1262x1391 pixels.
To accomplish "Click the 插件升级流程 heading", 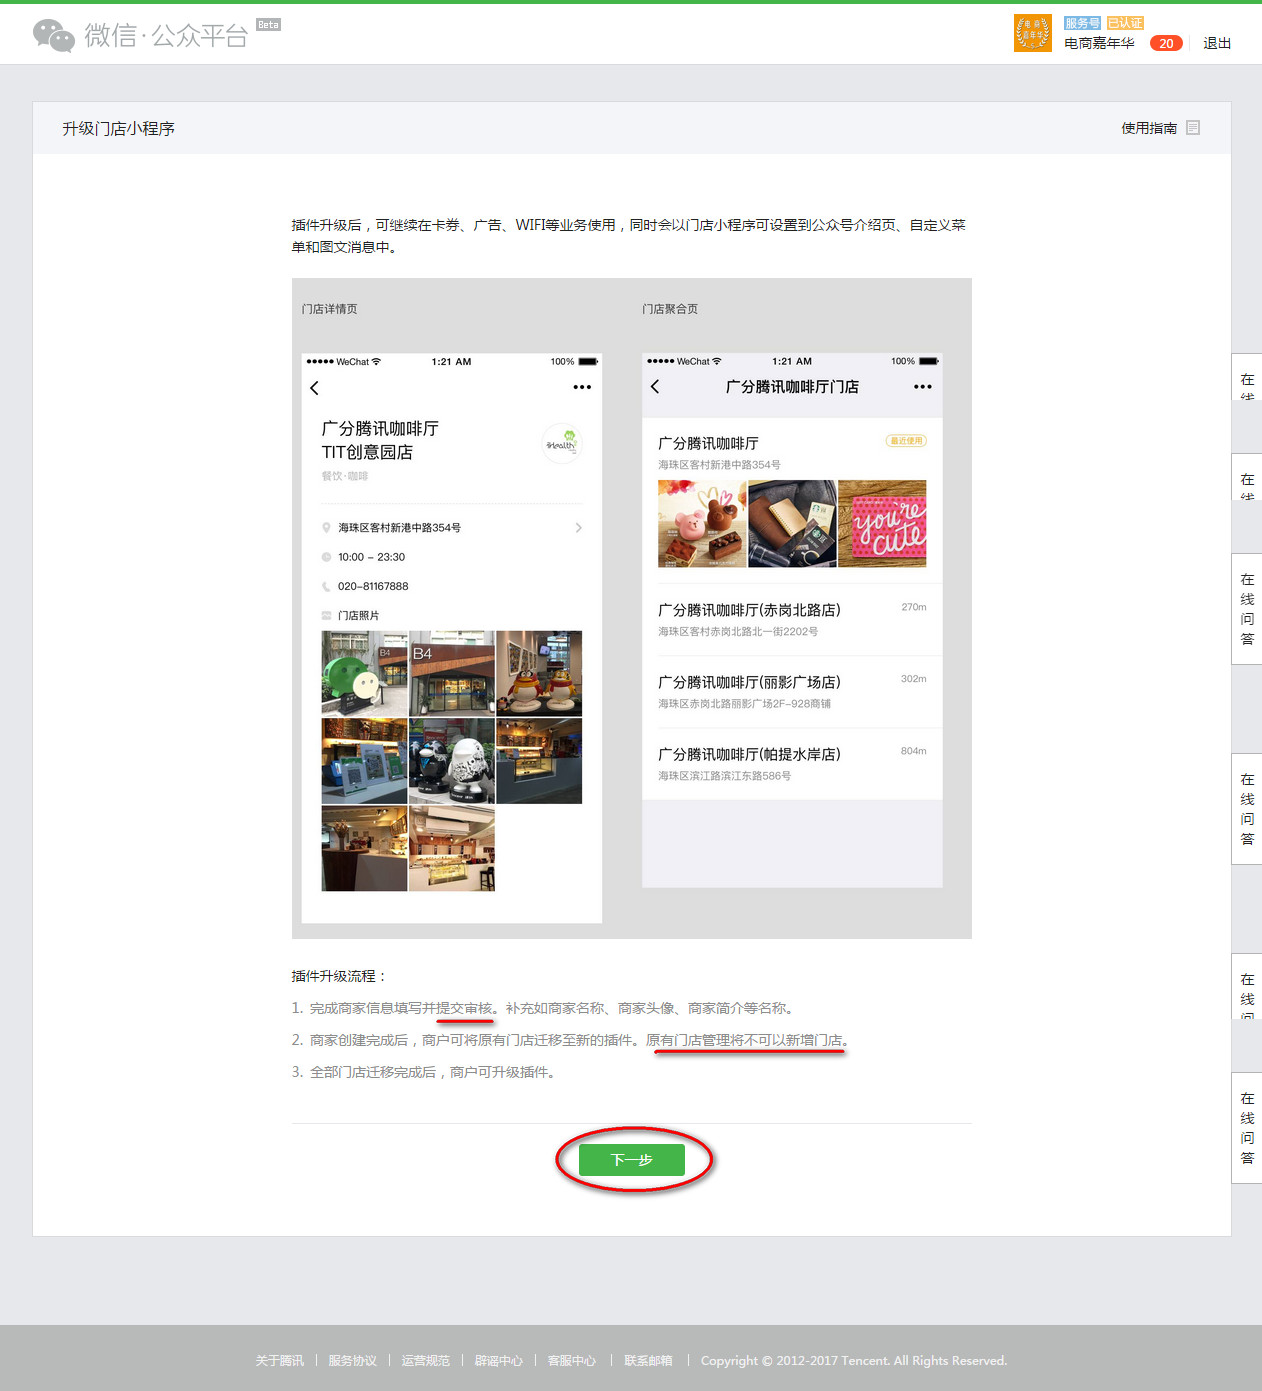I will point(339,976).
